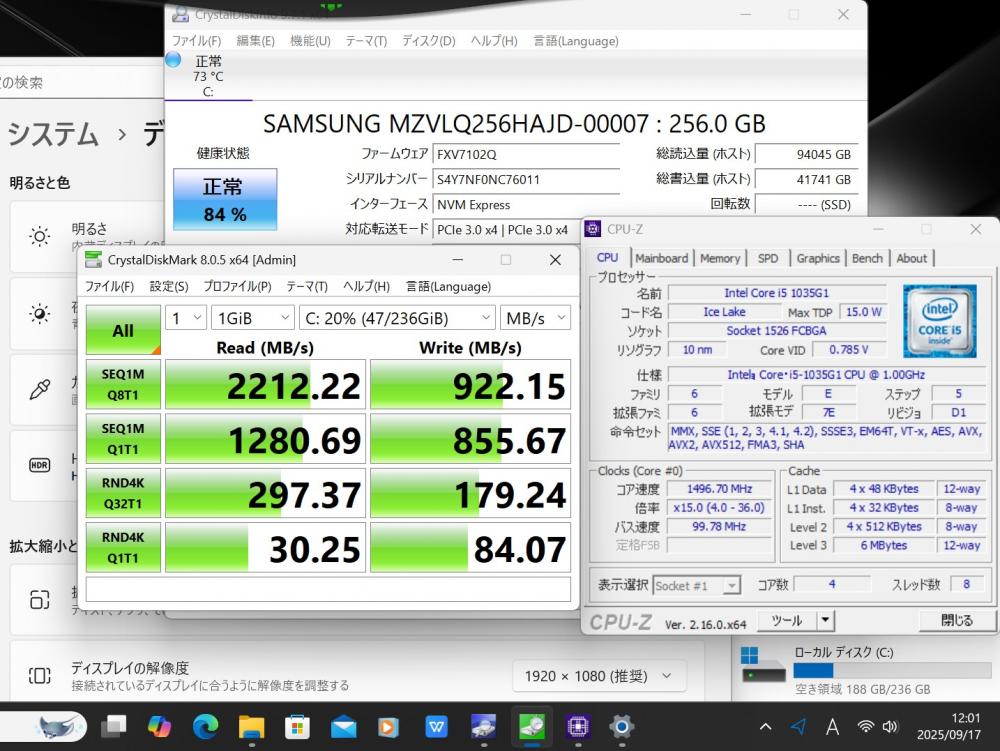Click the CrystalDiskMark title bar app icon
Viewport: 1000px width, 751px height.
pyautogui.click(x=94, y=259)
